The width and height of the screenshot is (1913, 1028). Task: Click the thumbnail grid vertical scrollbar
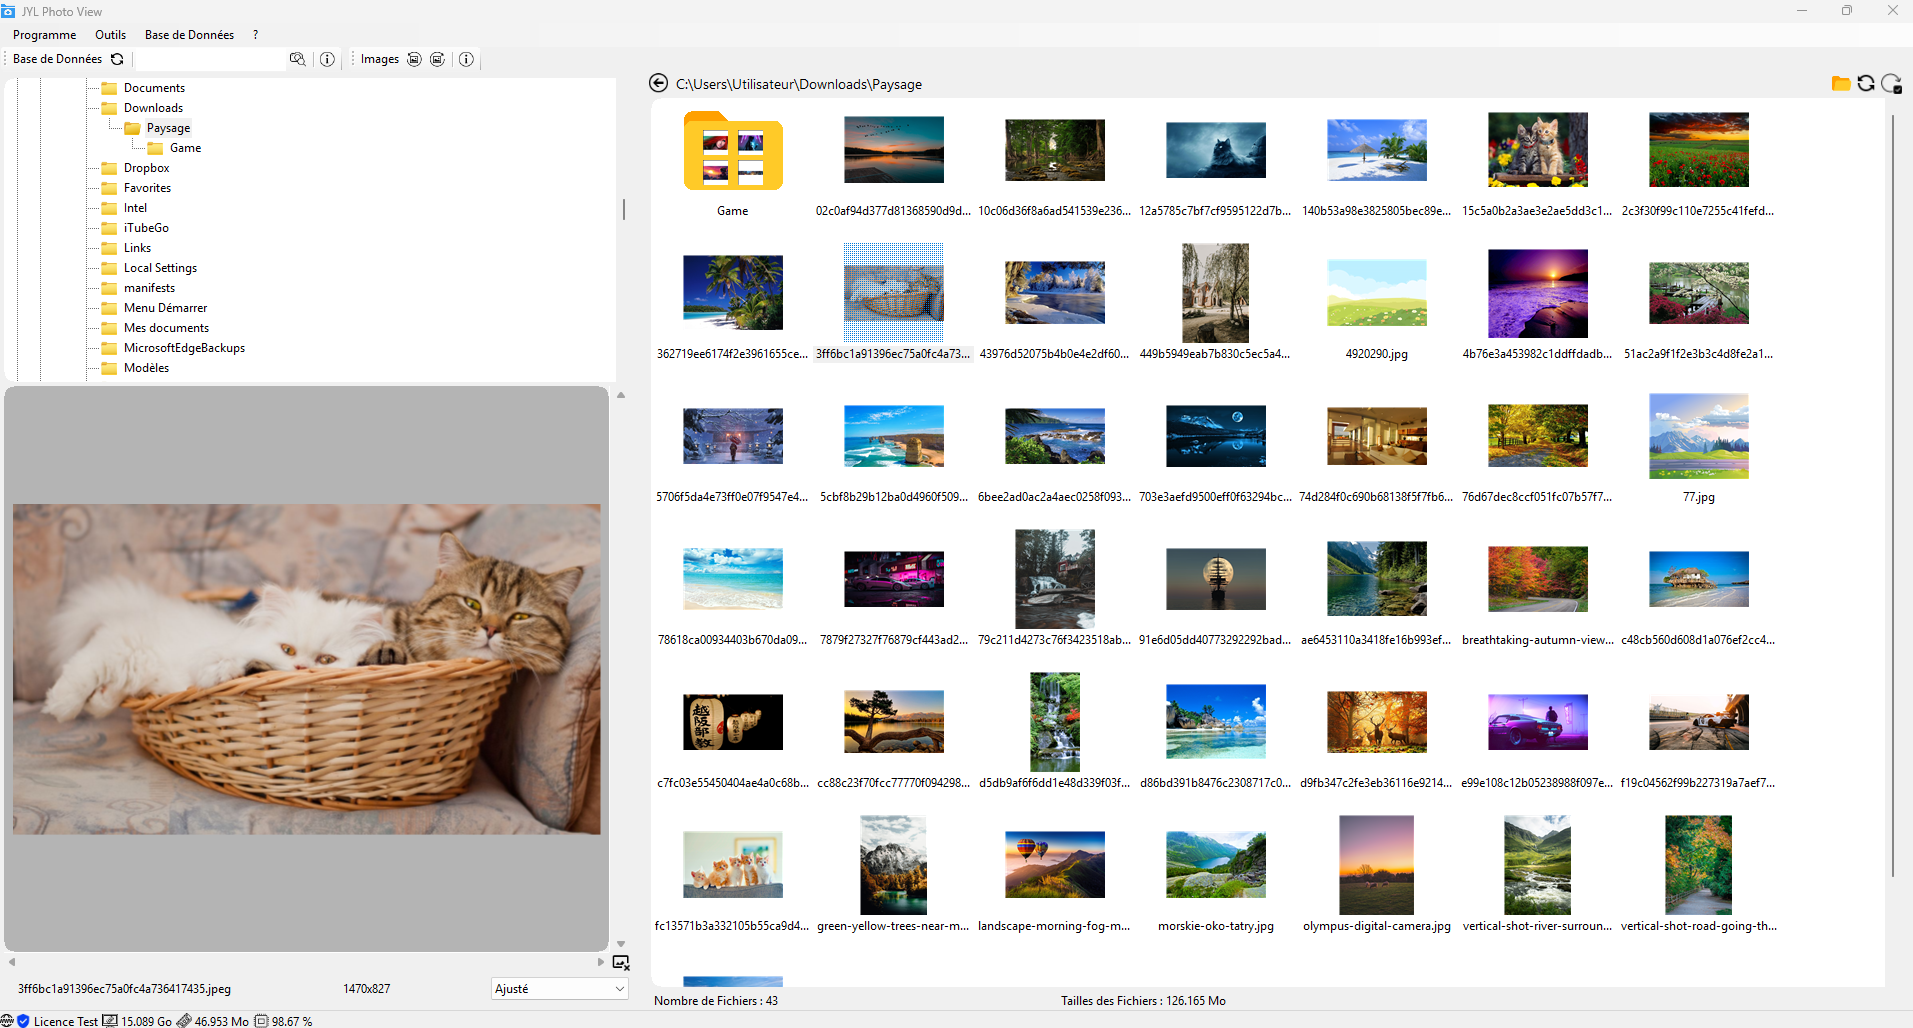(x=1892, y=495)
